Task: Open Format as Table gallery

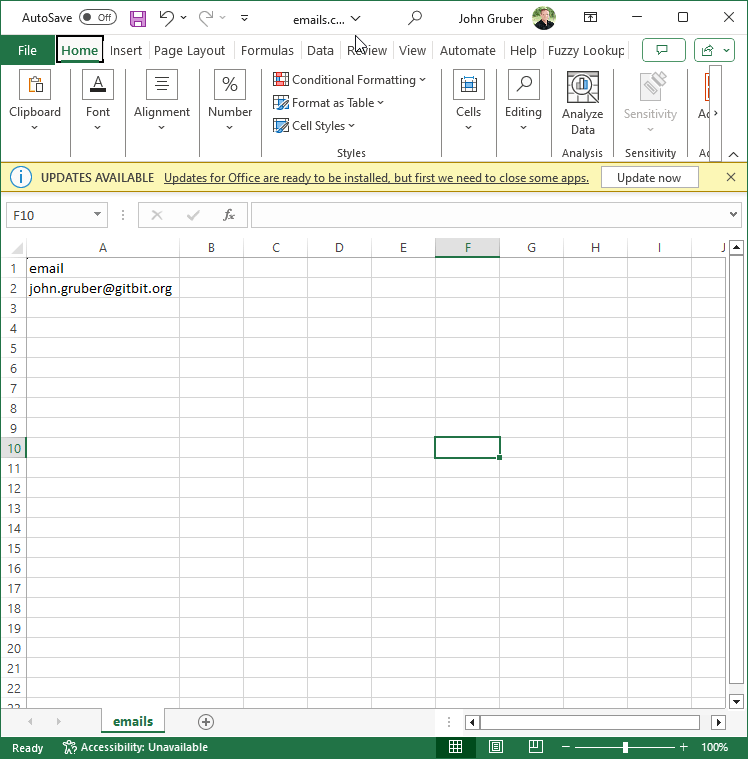Action: [x=328, y=103]
